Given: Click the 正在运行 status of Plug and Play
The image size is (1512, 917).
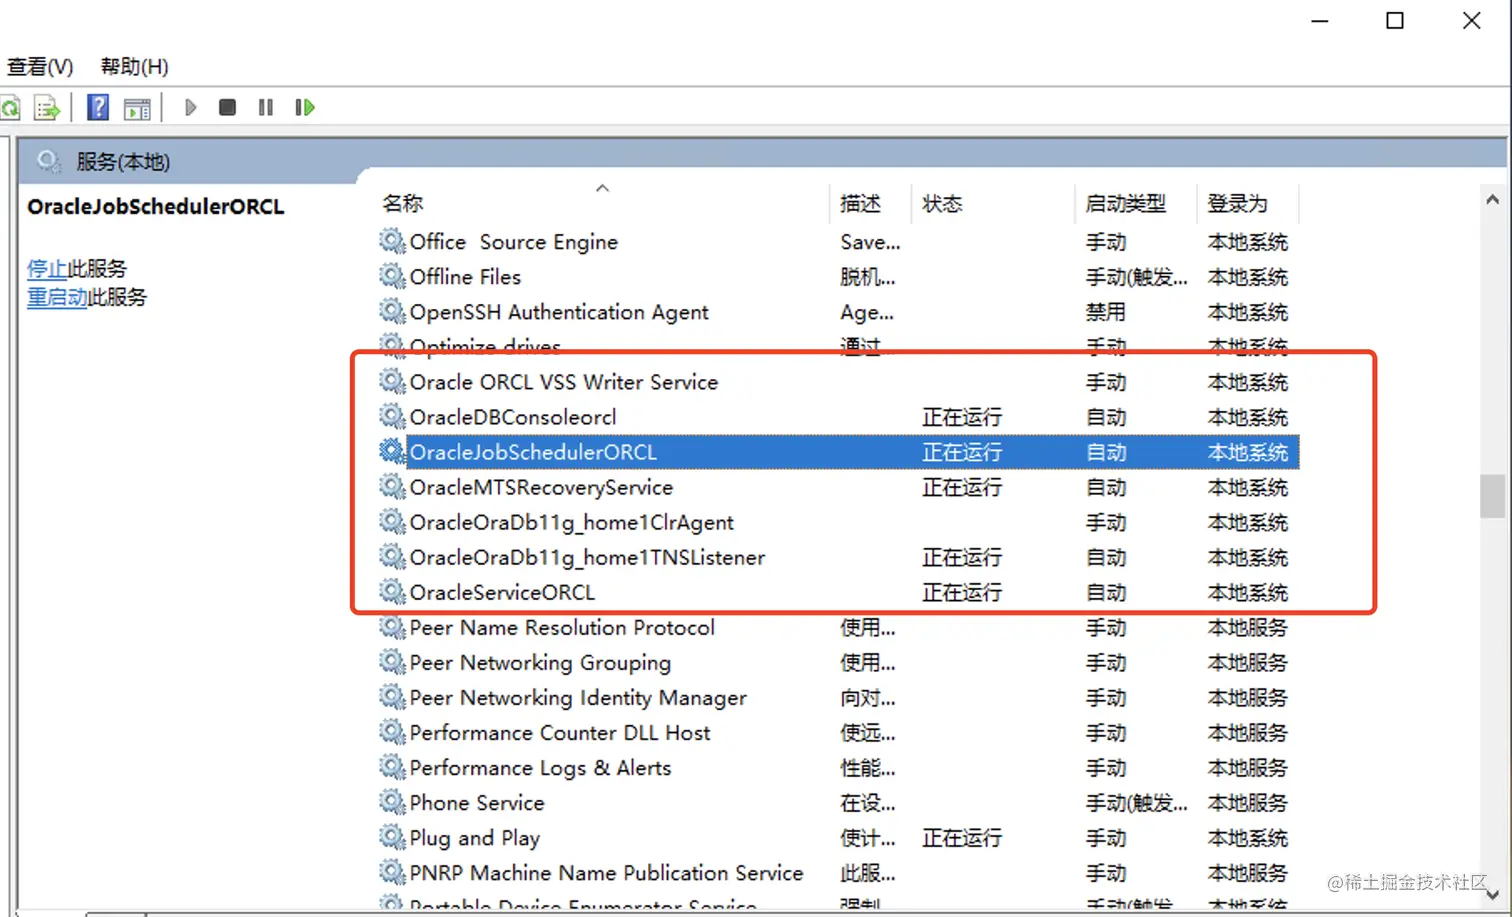Looking at the screenshot, I should click(962, 838).
